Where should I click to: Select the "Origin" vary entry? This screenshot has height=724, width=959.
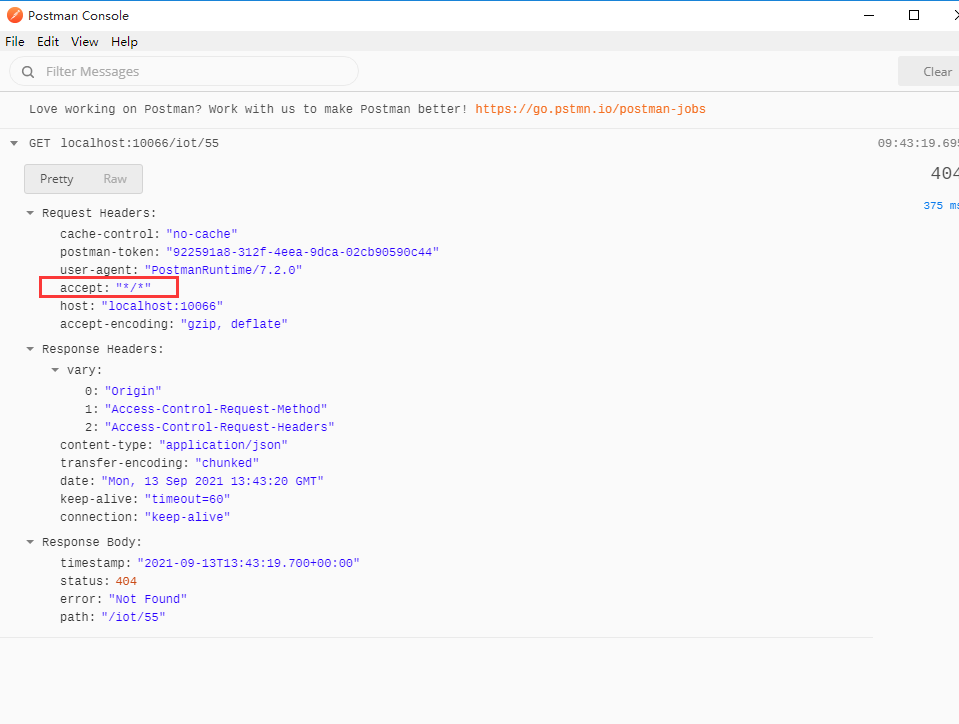click(x=133, y=391)
